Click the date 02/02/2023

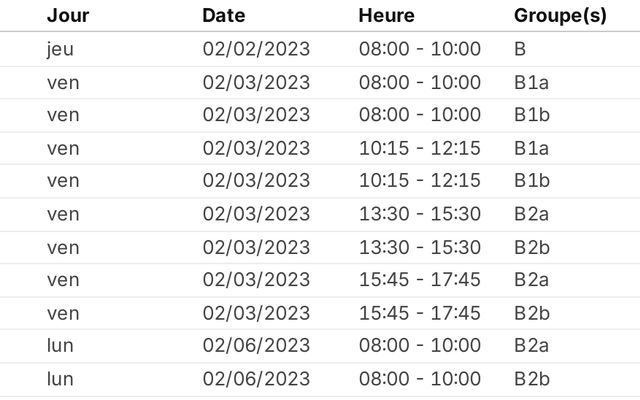(256, 49)
